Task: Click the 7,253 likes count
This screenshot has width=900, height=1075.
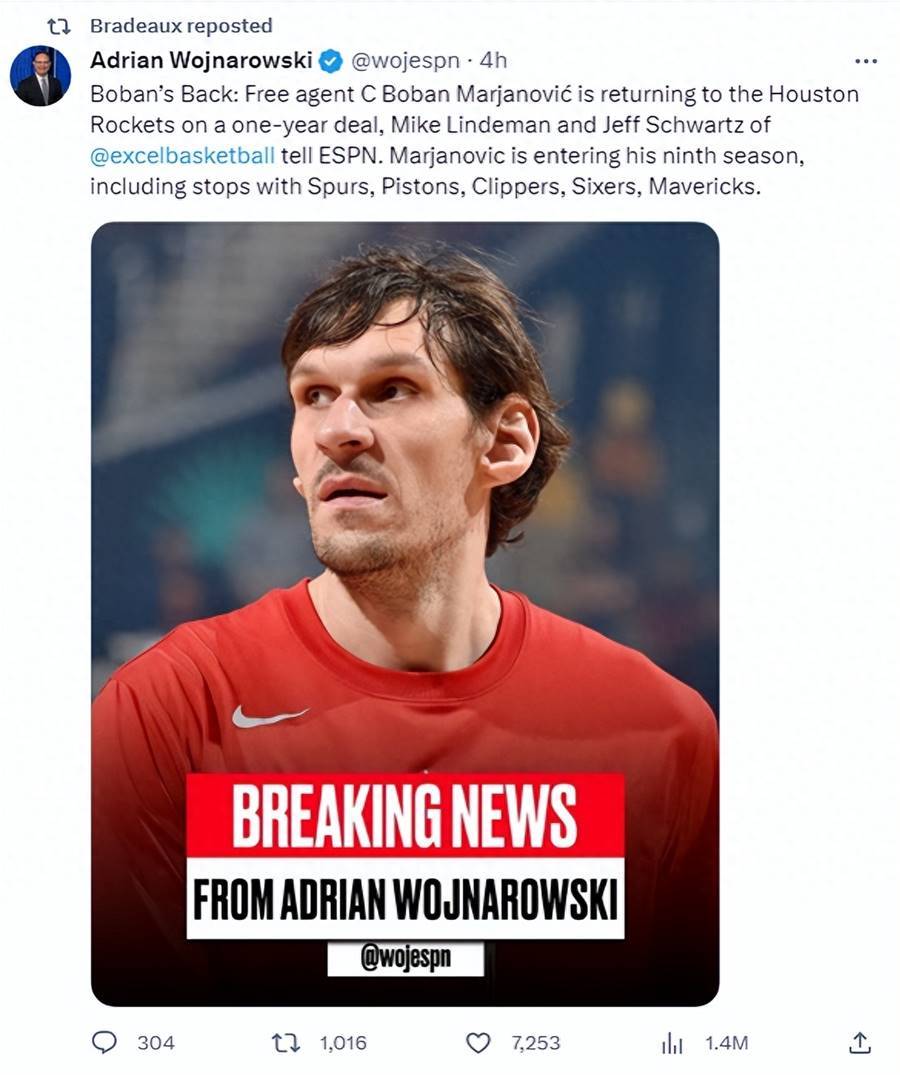Action: (535, 1043)
